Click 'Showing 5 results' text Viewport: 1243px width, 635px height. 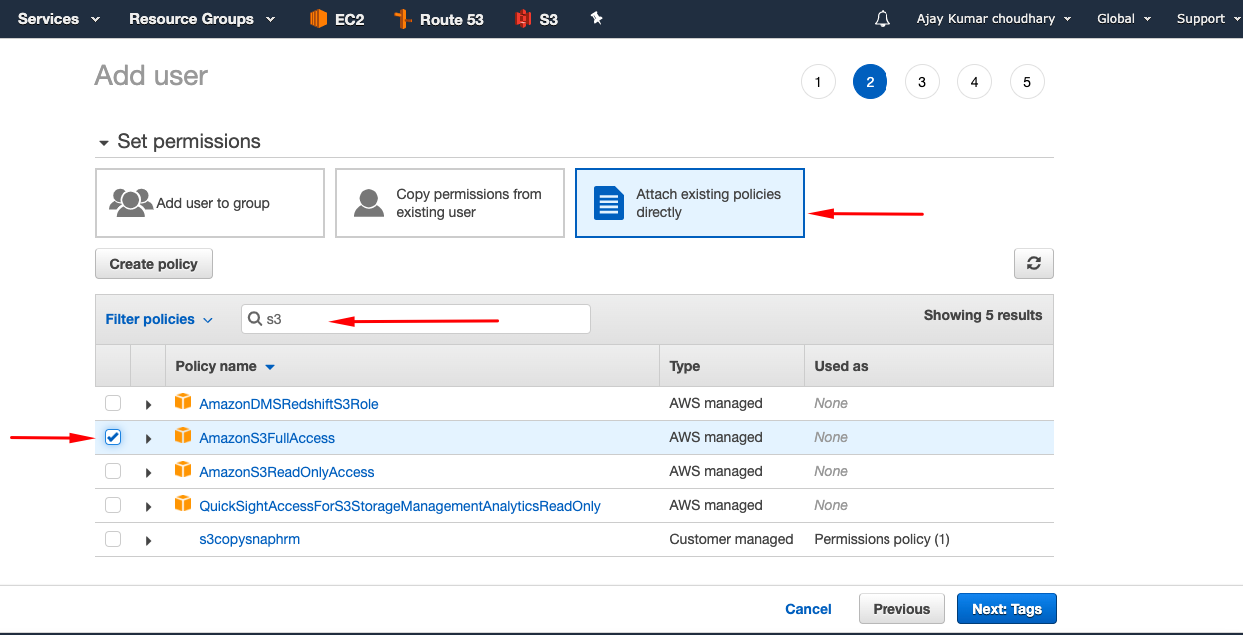[x=983, y=315]
